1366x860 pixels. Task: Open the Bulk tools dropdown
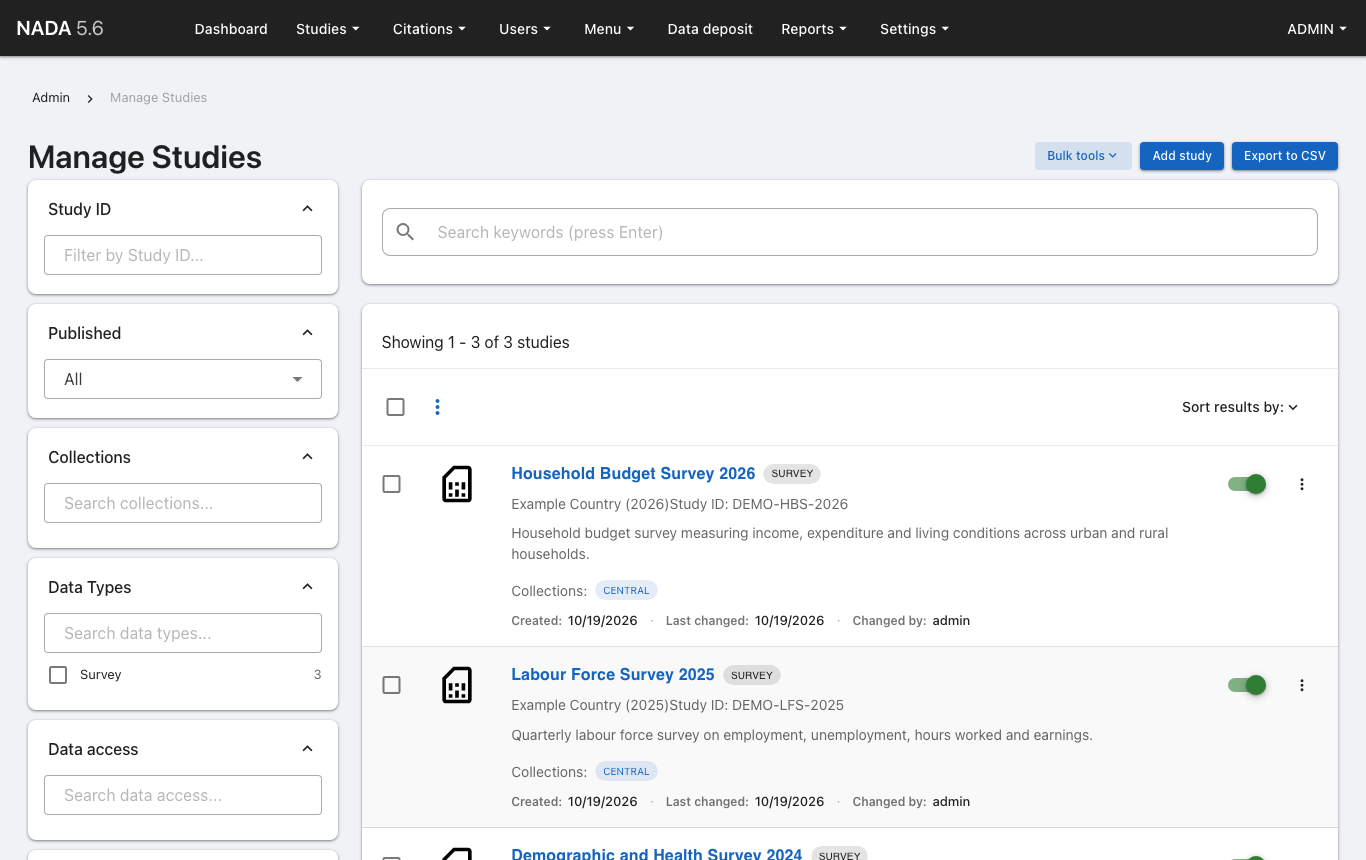[x=1083, y=156]
